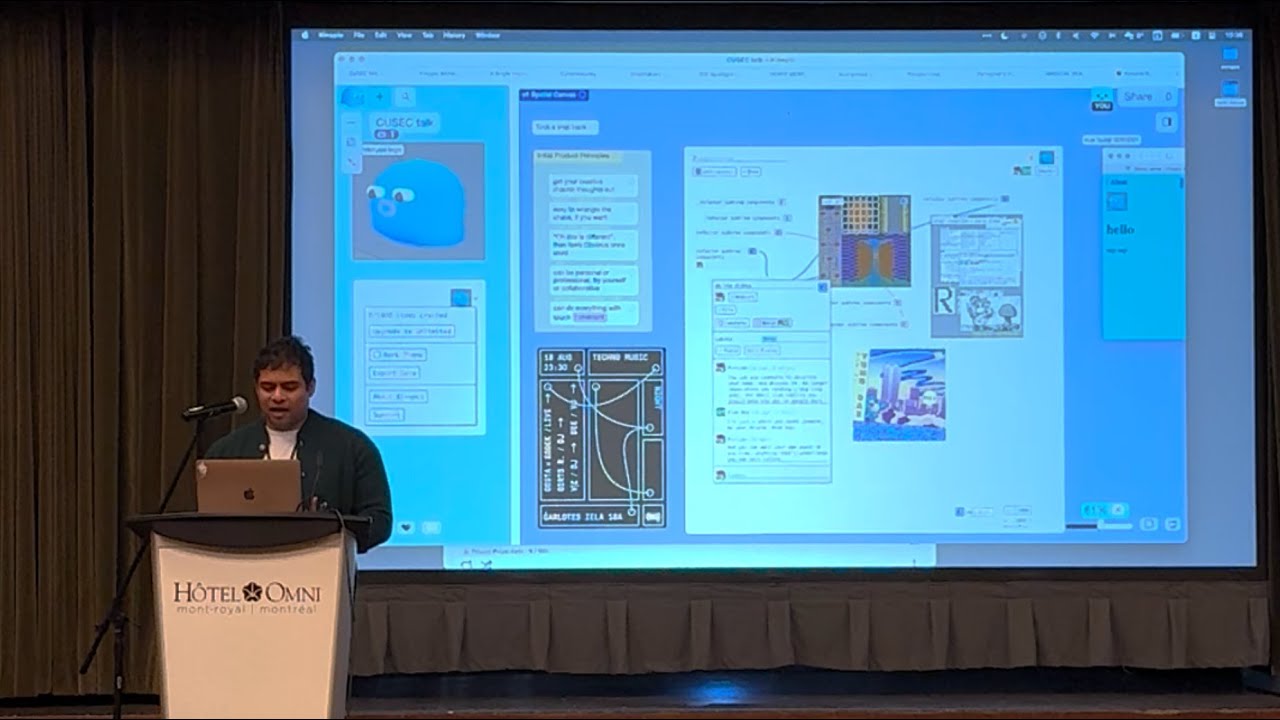
Task: Open the File menu
Action: click(x=358, y=35)
